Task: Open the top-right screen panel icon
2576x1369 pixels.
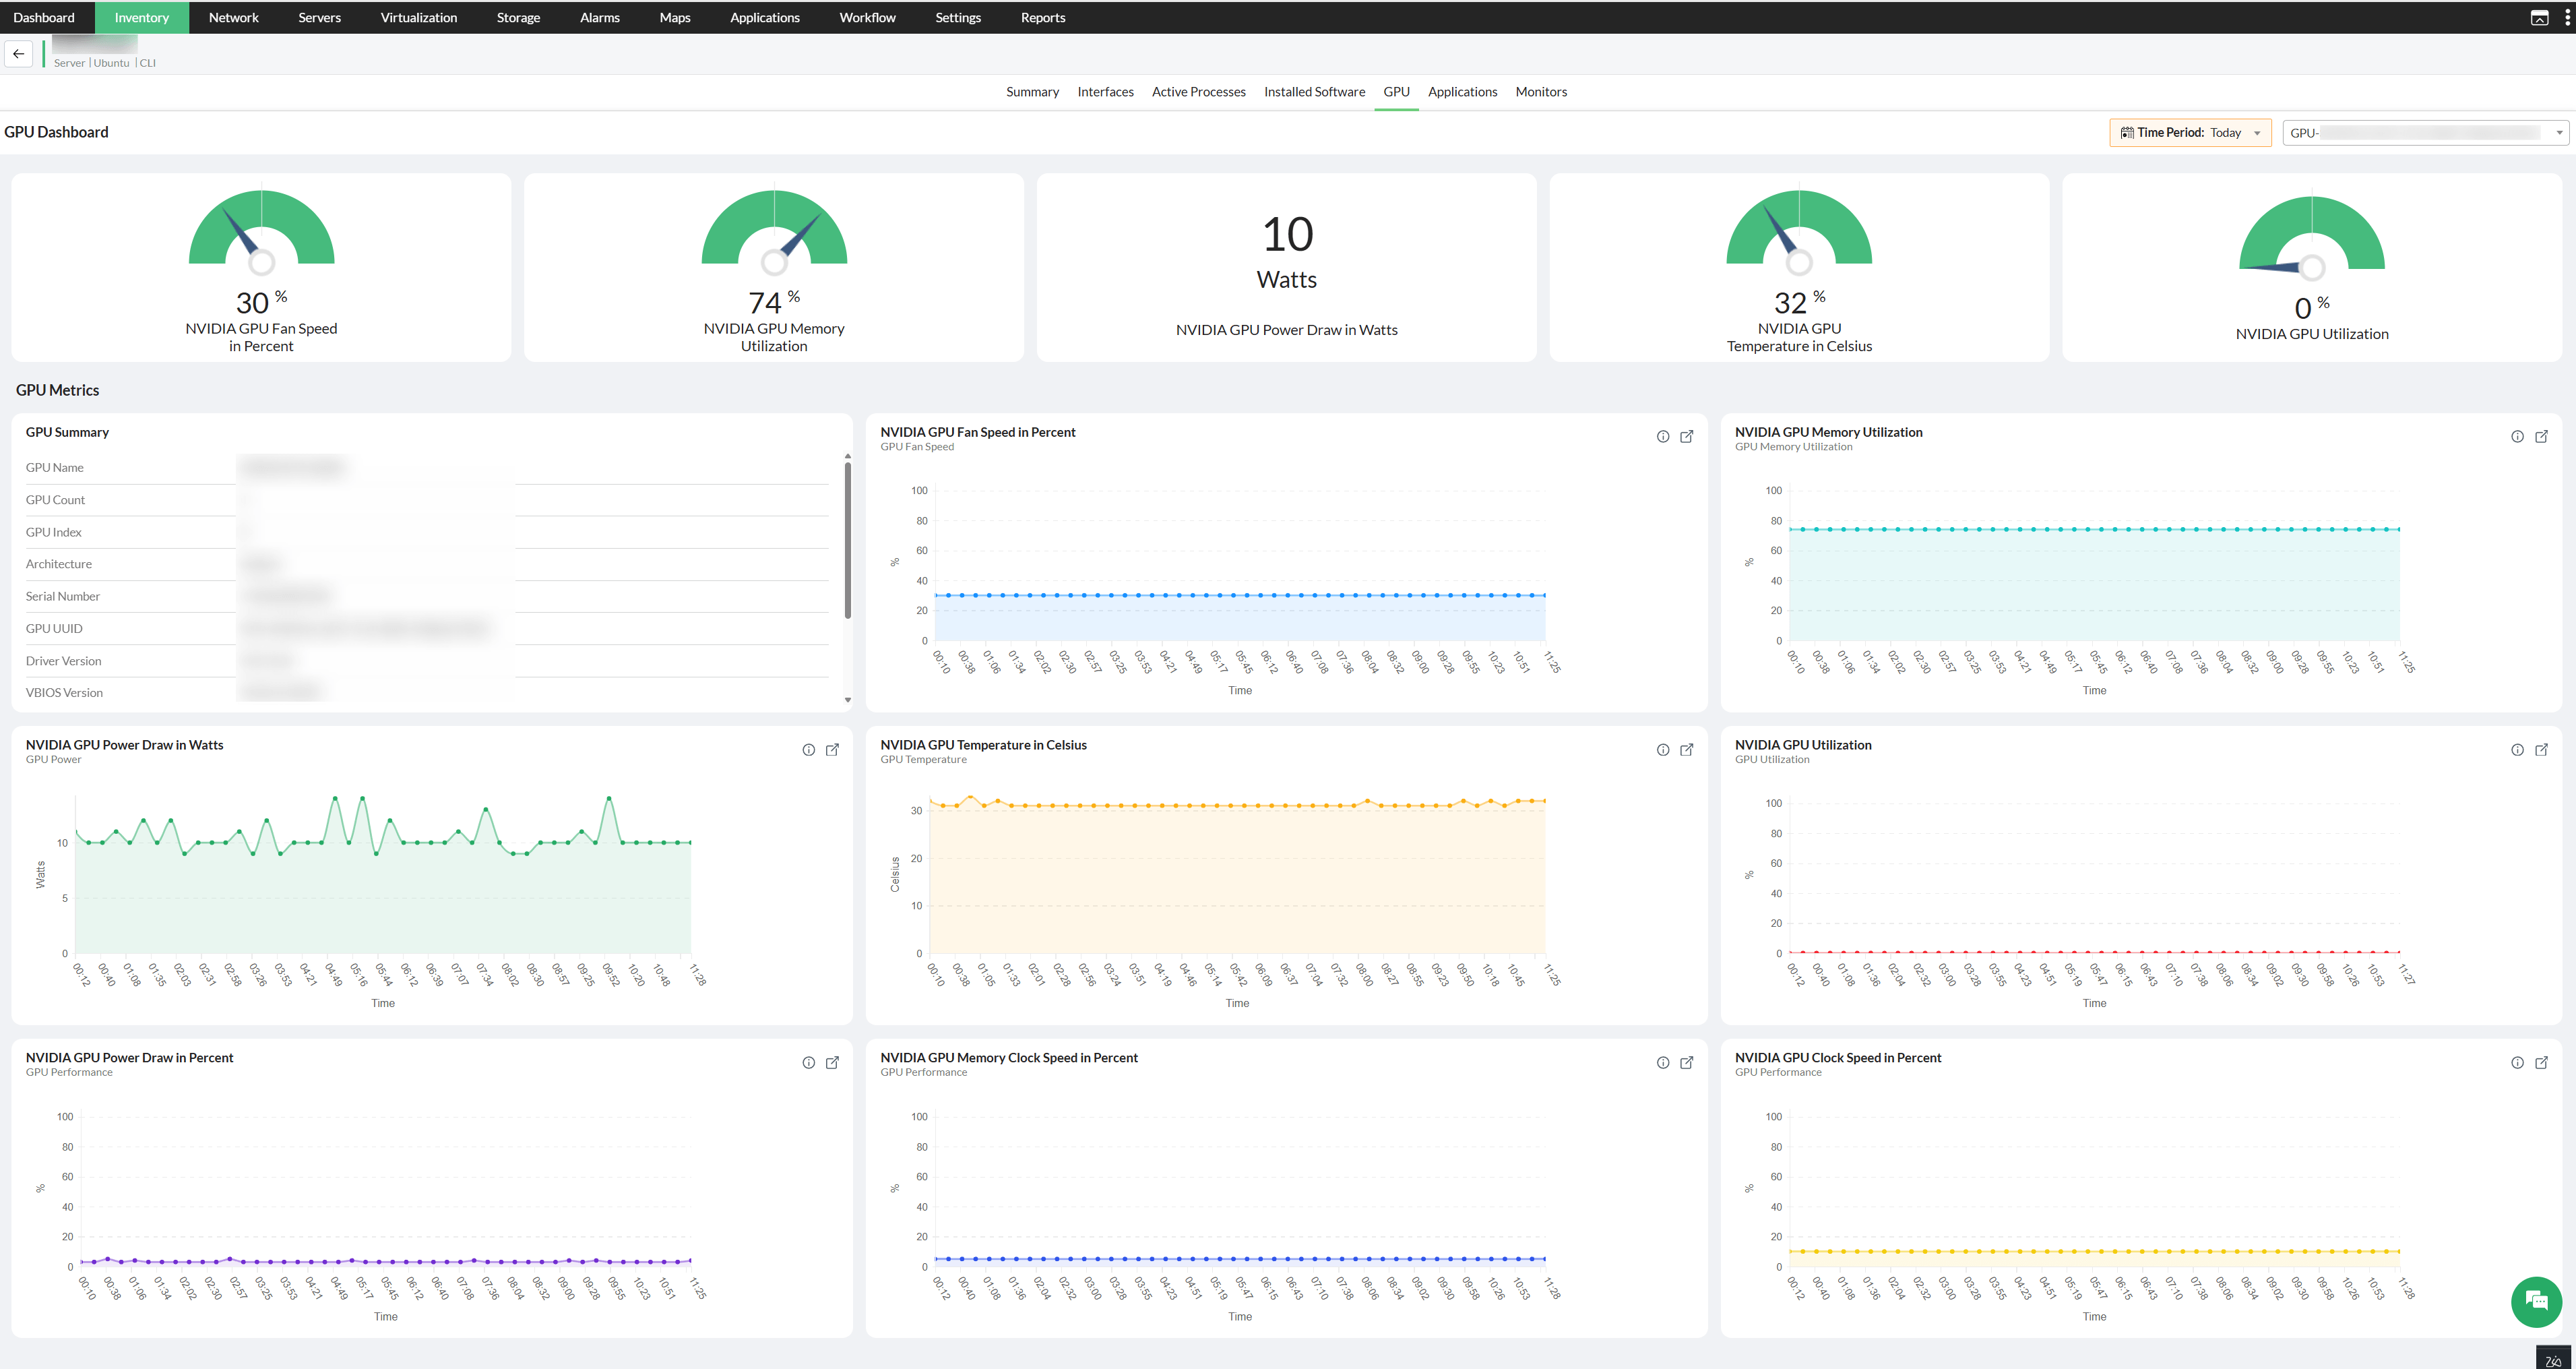Action: [x=2539, y=18]
